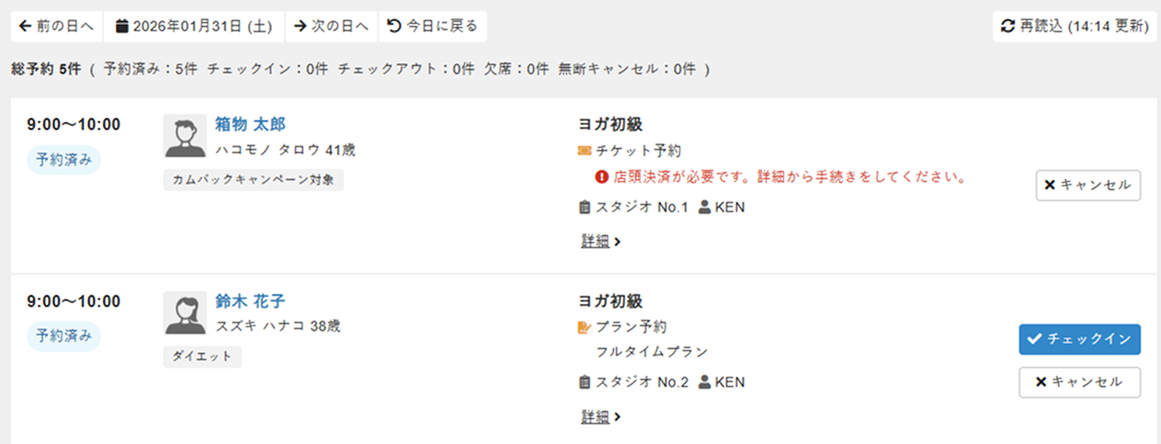Click the clipboard icon beside スタジオ No.1
This screenshot has height=444, width=1161.
click(x=585, y=208)
